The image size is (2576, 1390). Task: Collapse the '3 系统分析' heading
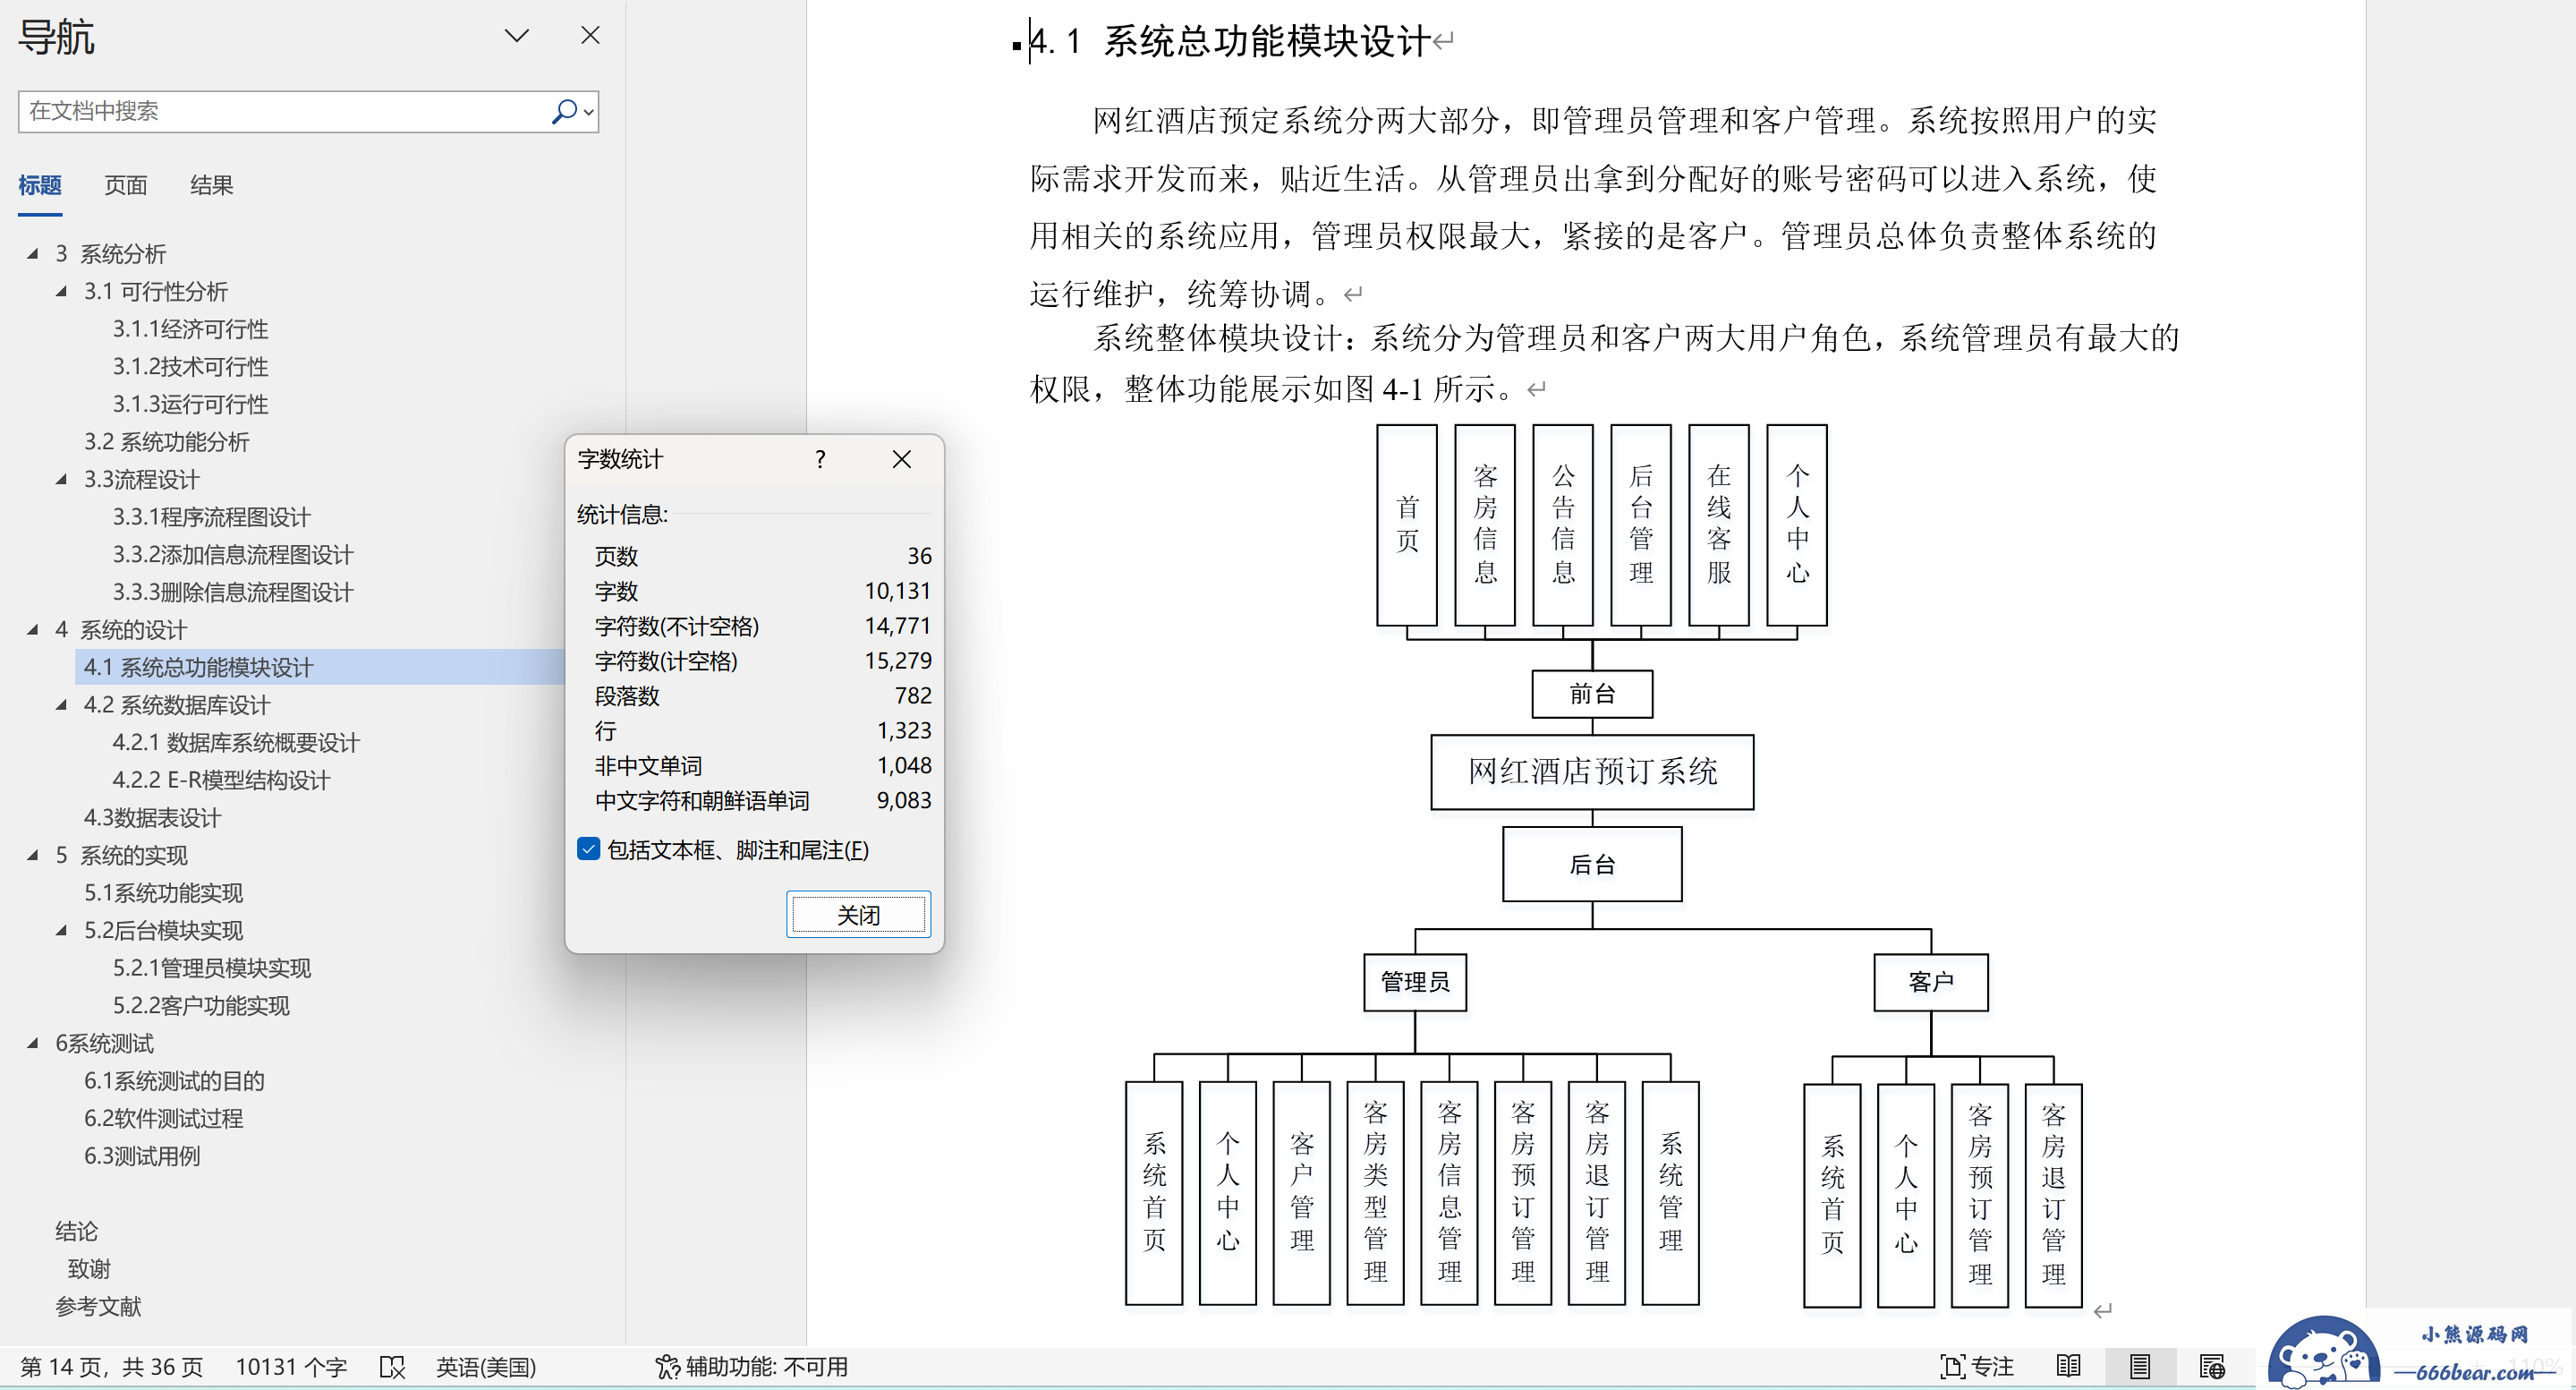coord(33,254)
